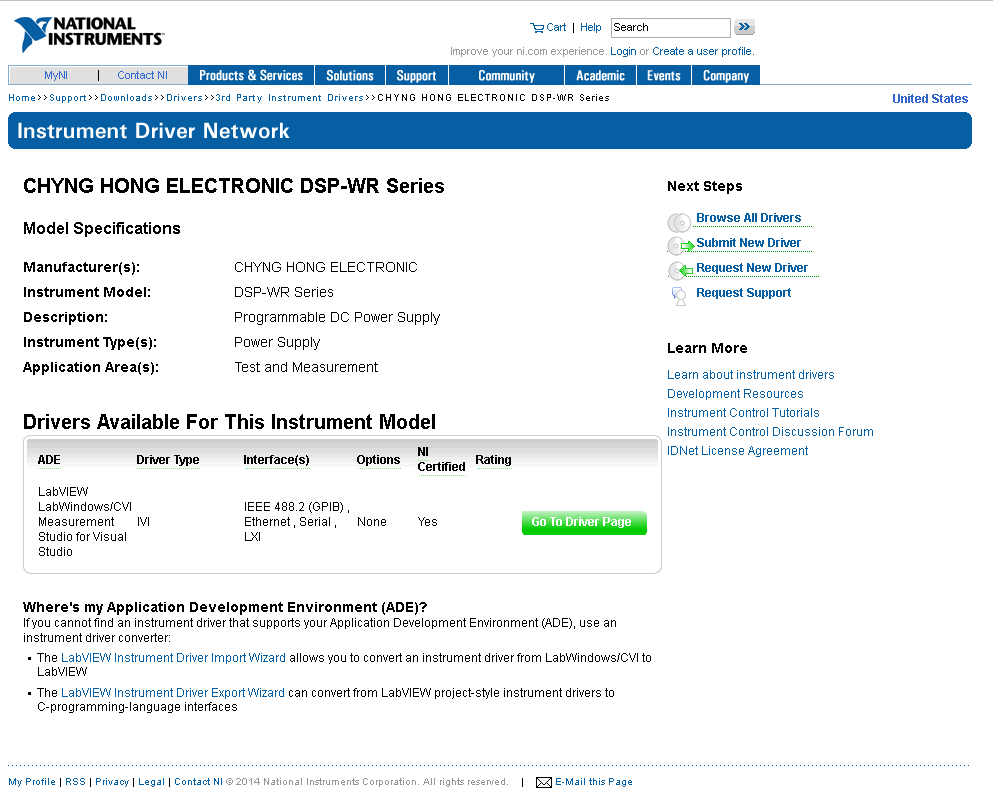Open the Events menu
The height and width of the screenshot is (806, 993).
click(663, 75)
